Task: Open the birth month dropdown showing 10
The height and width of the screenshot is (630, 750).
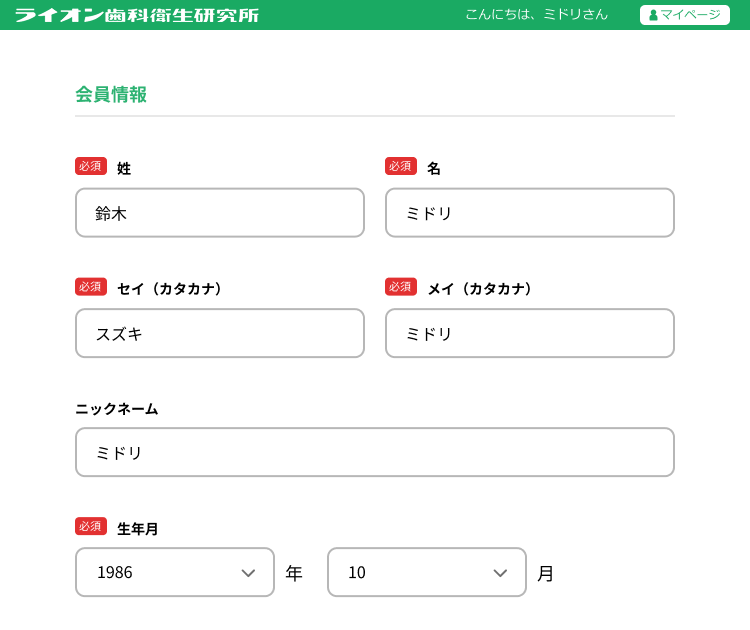Action: pos(427,572)
